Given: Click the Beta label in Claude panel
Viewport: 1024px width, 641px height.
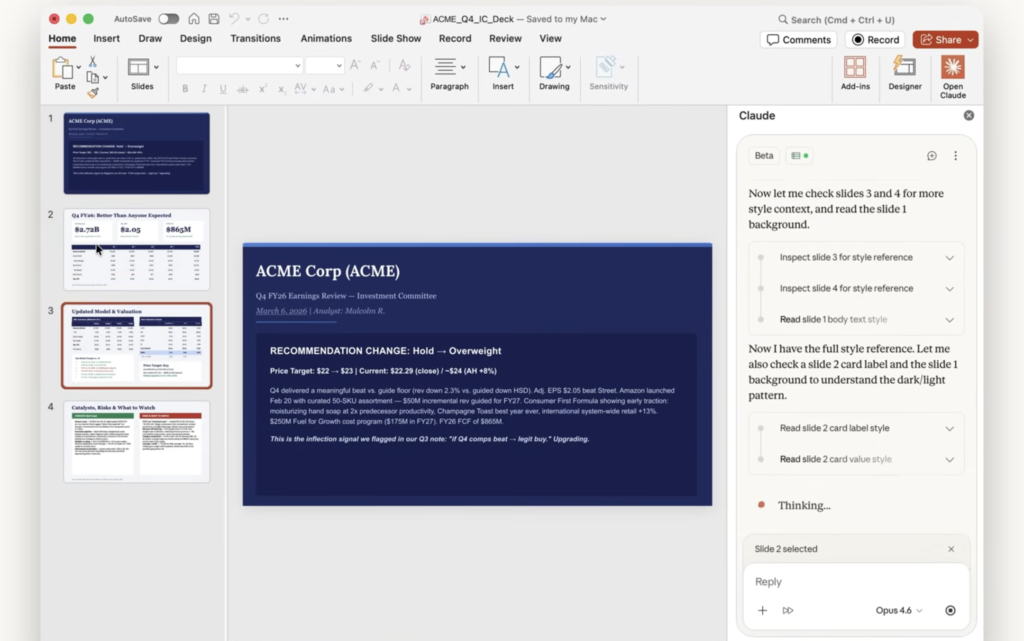Looking at the screenshot, I should pyautogui.click(x=763, y=156).
